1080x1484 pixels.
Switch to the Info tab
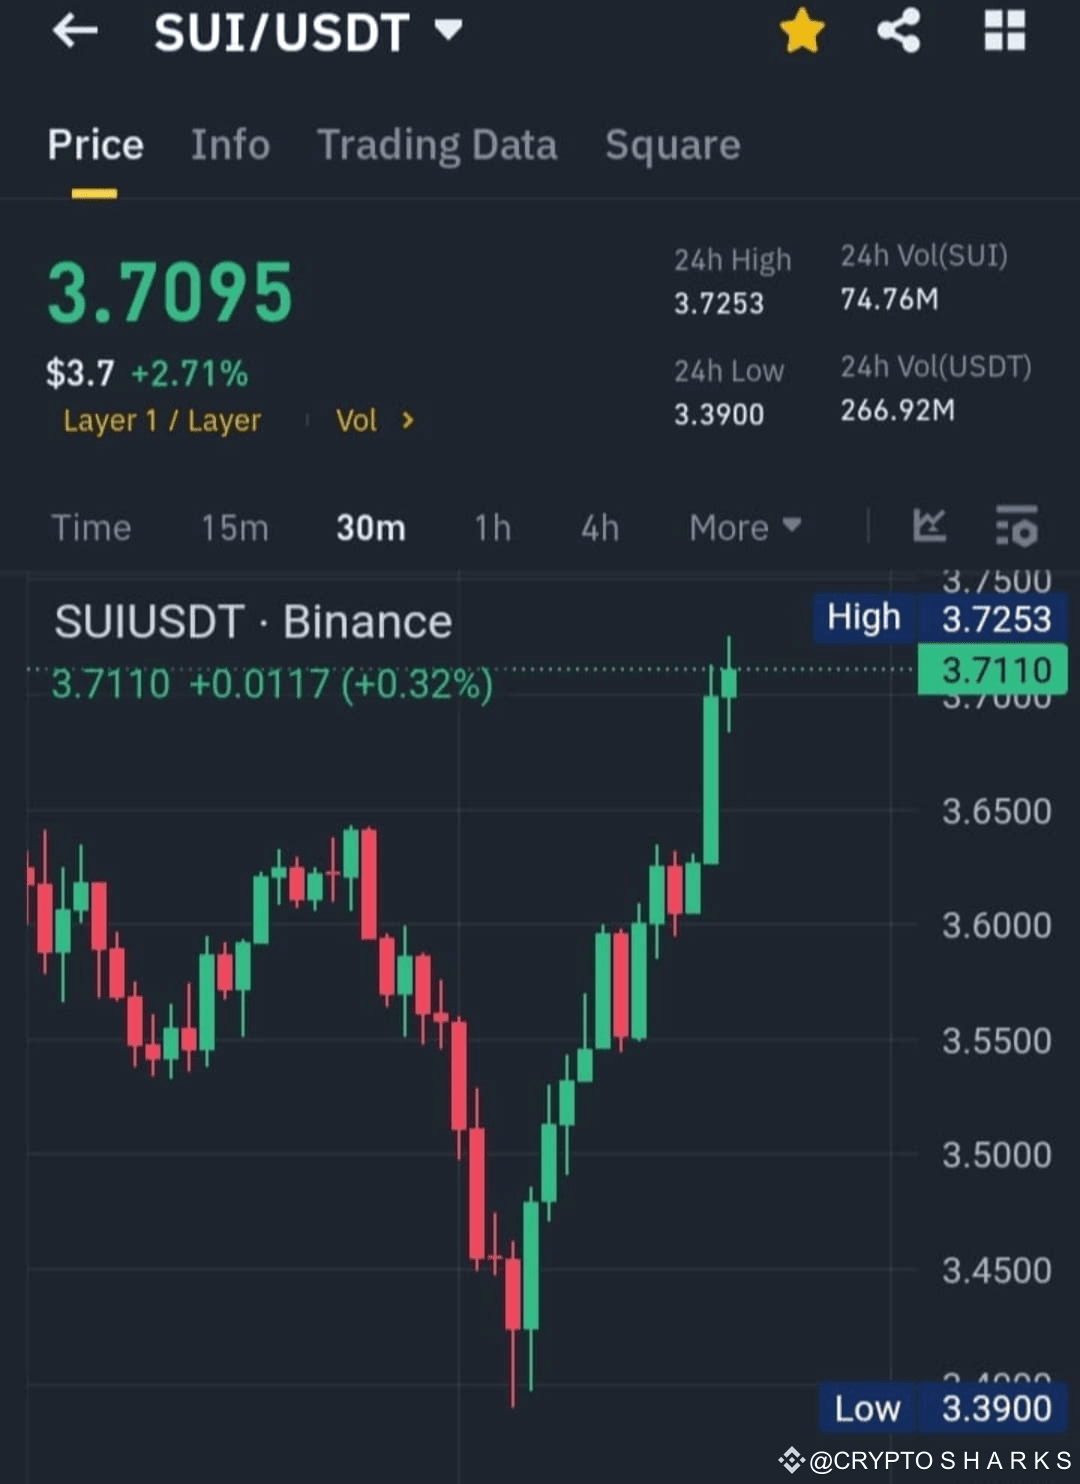(230, 145)
